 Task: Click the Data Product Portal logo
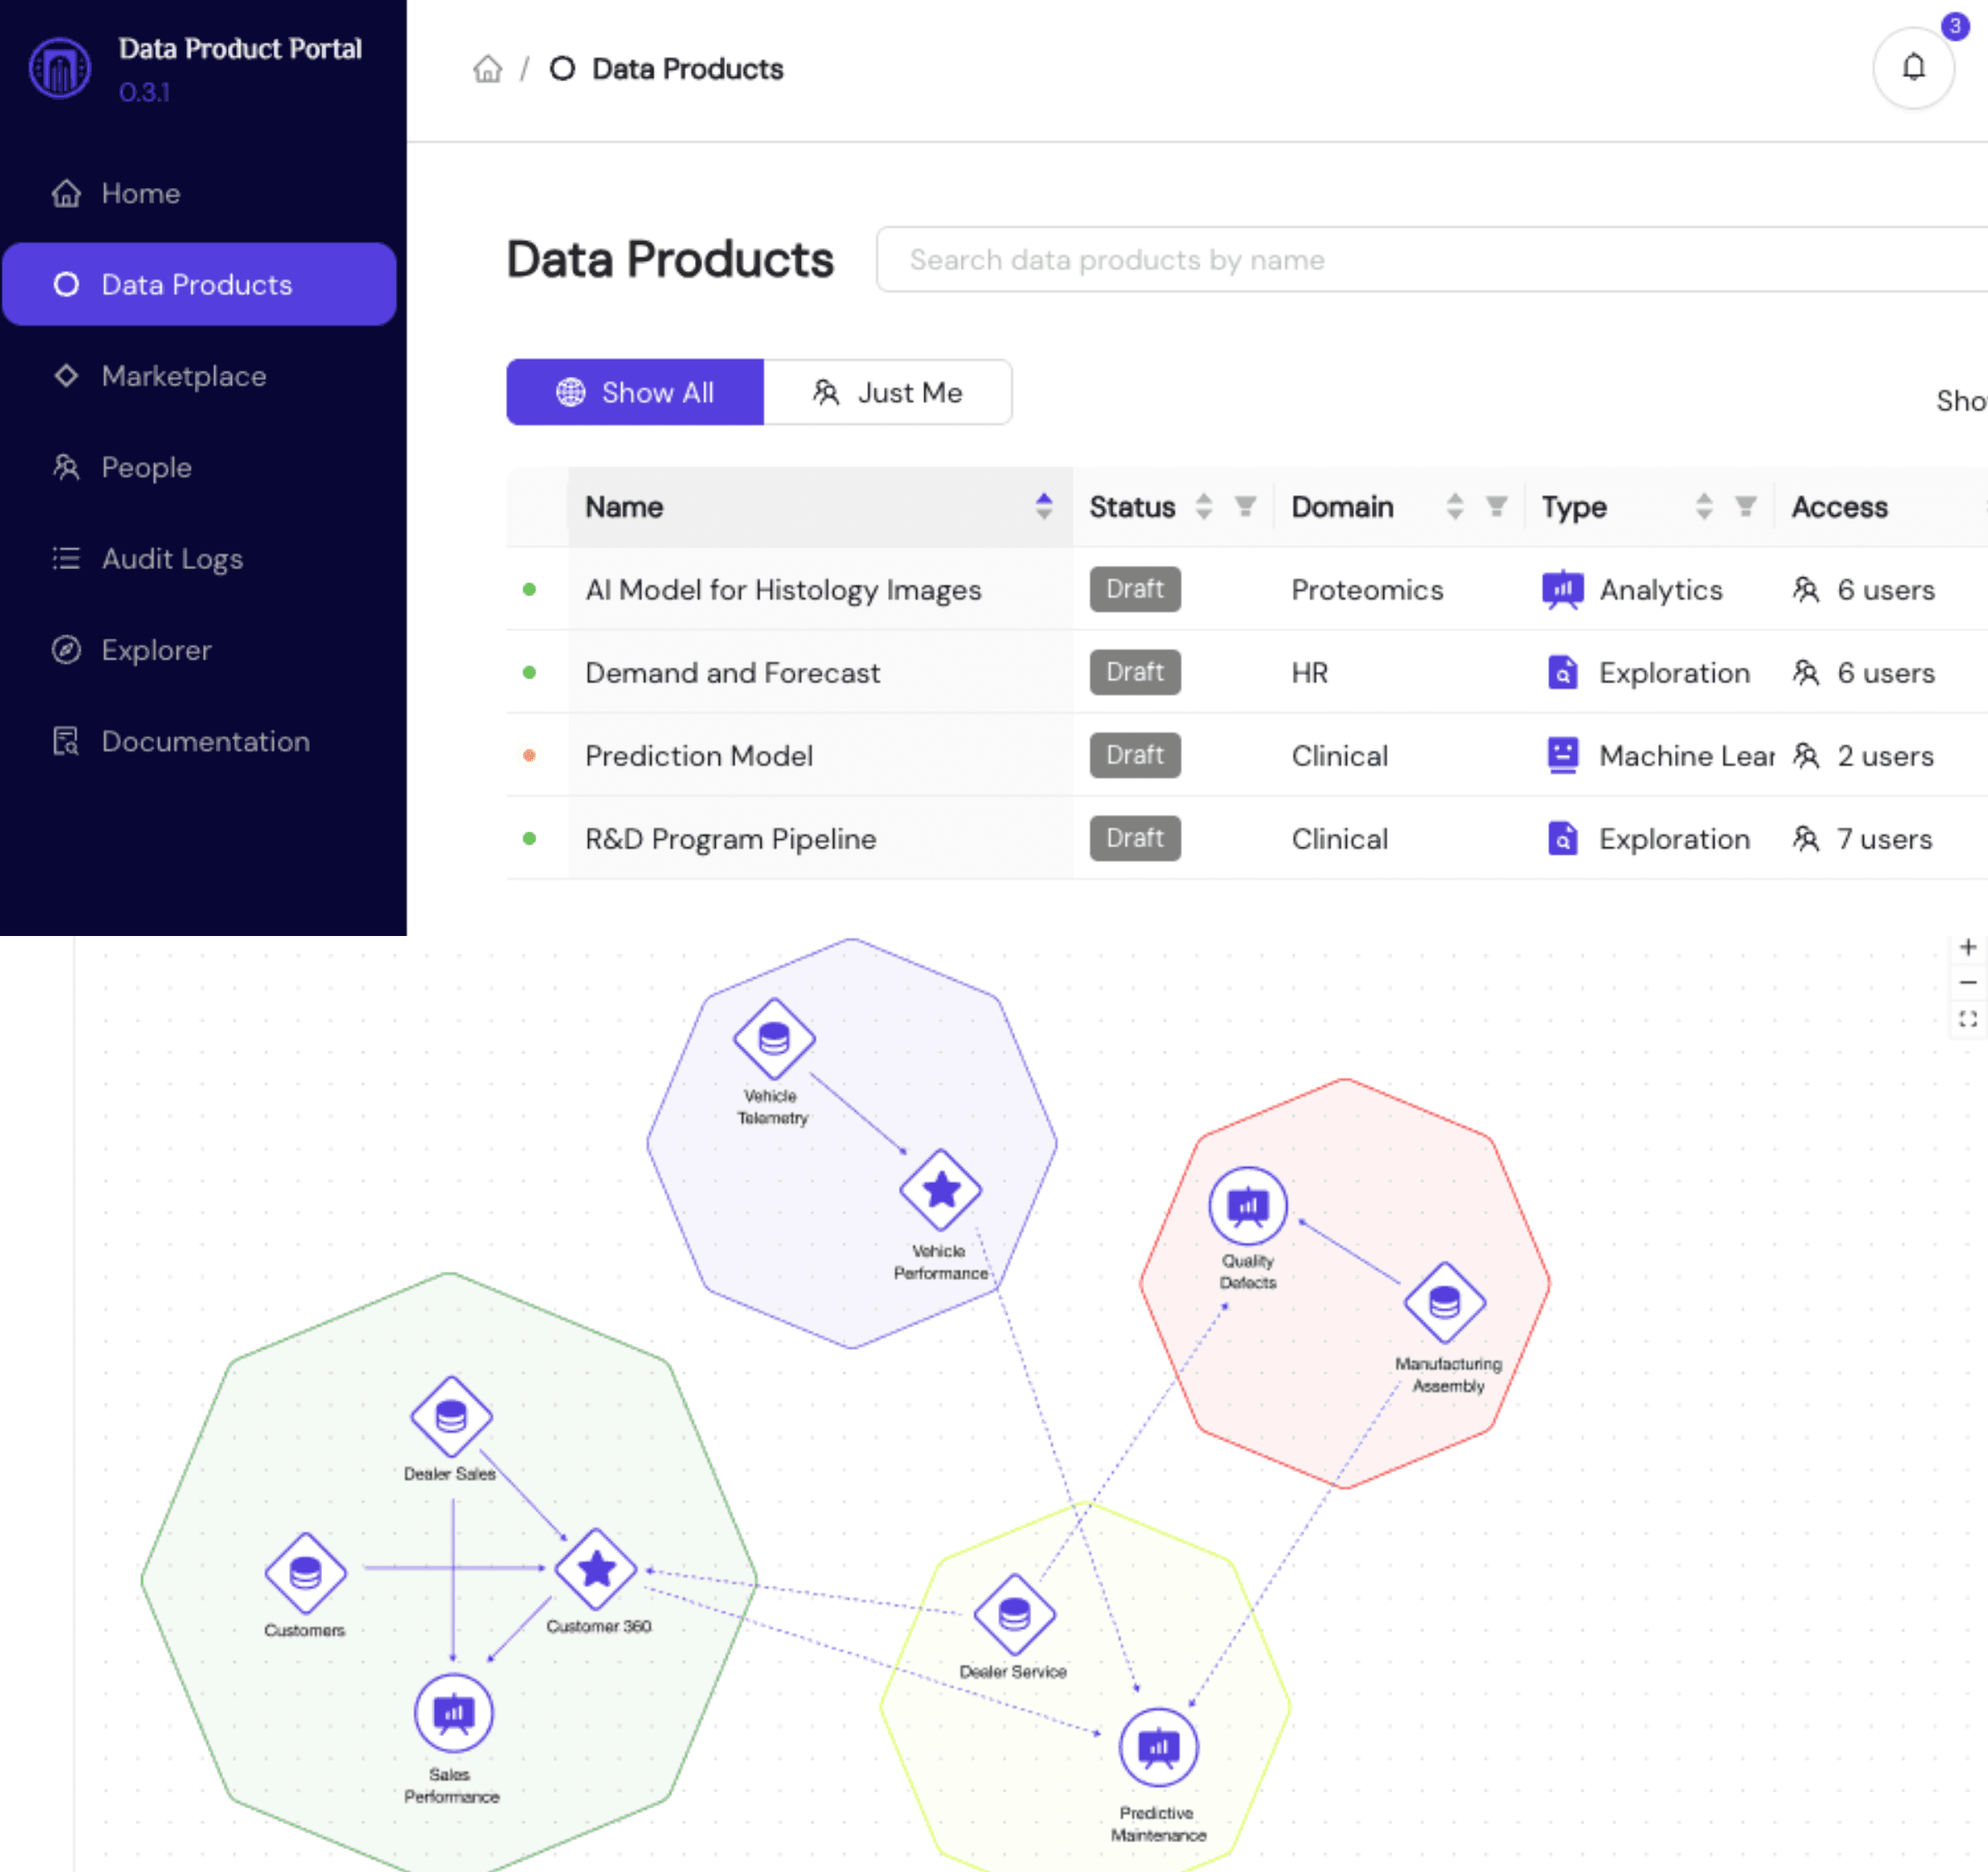[x=60, y=68]
